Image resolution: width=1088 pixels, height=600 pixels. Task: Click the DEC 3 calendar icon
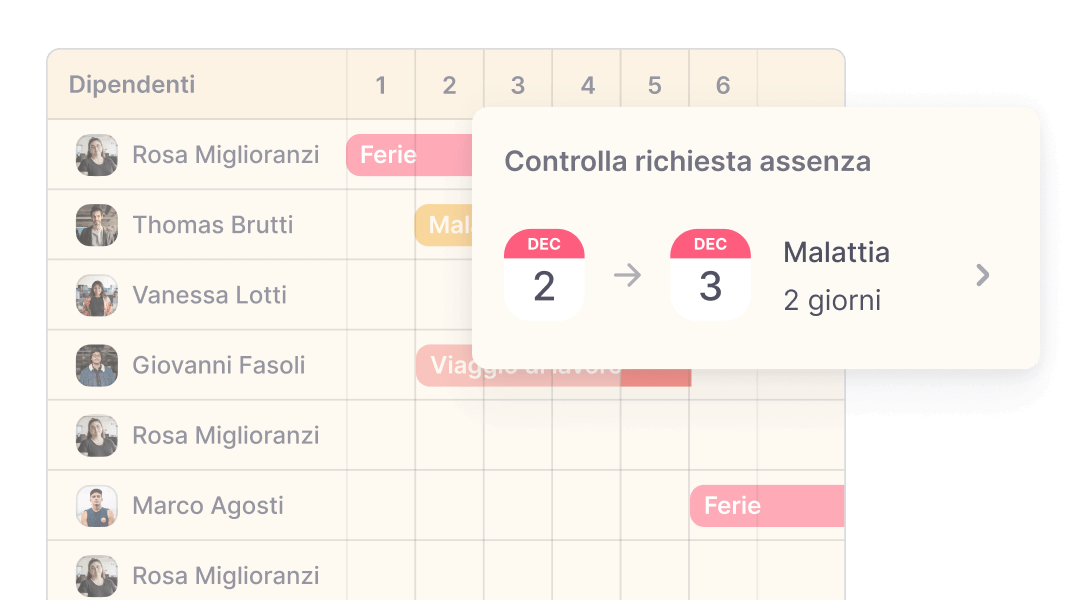710,273
